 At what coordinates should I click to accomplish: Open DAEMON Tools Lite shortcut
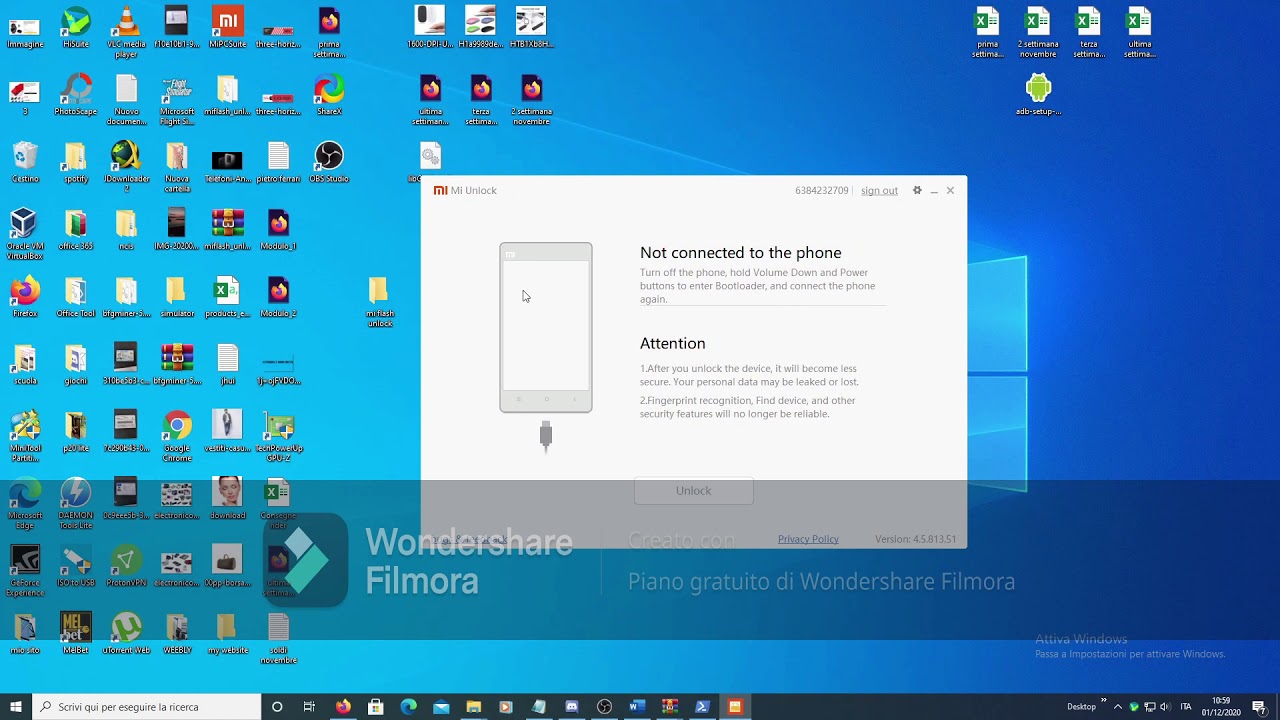point(76,503)
